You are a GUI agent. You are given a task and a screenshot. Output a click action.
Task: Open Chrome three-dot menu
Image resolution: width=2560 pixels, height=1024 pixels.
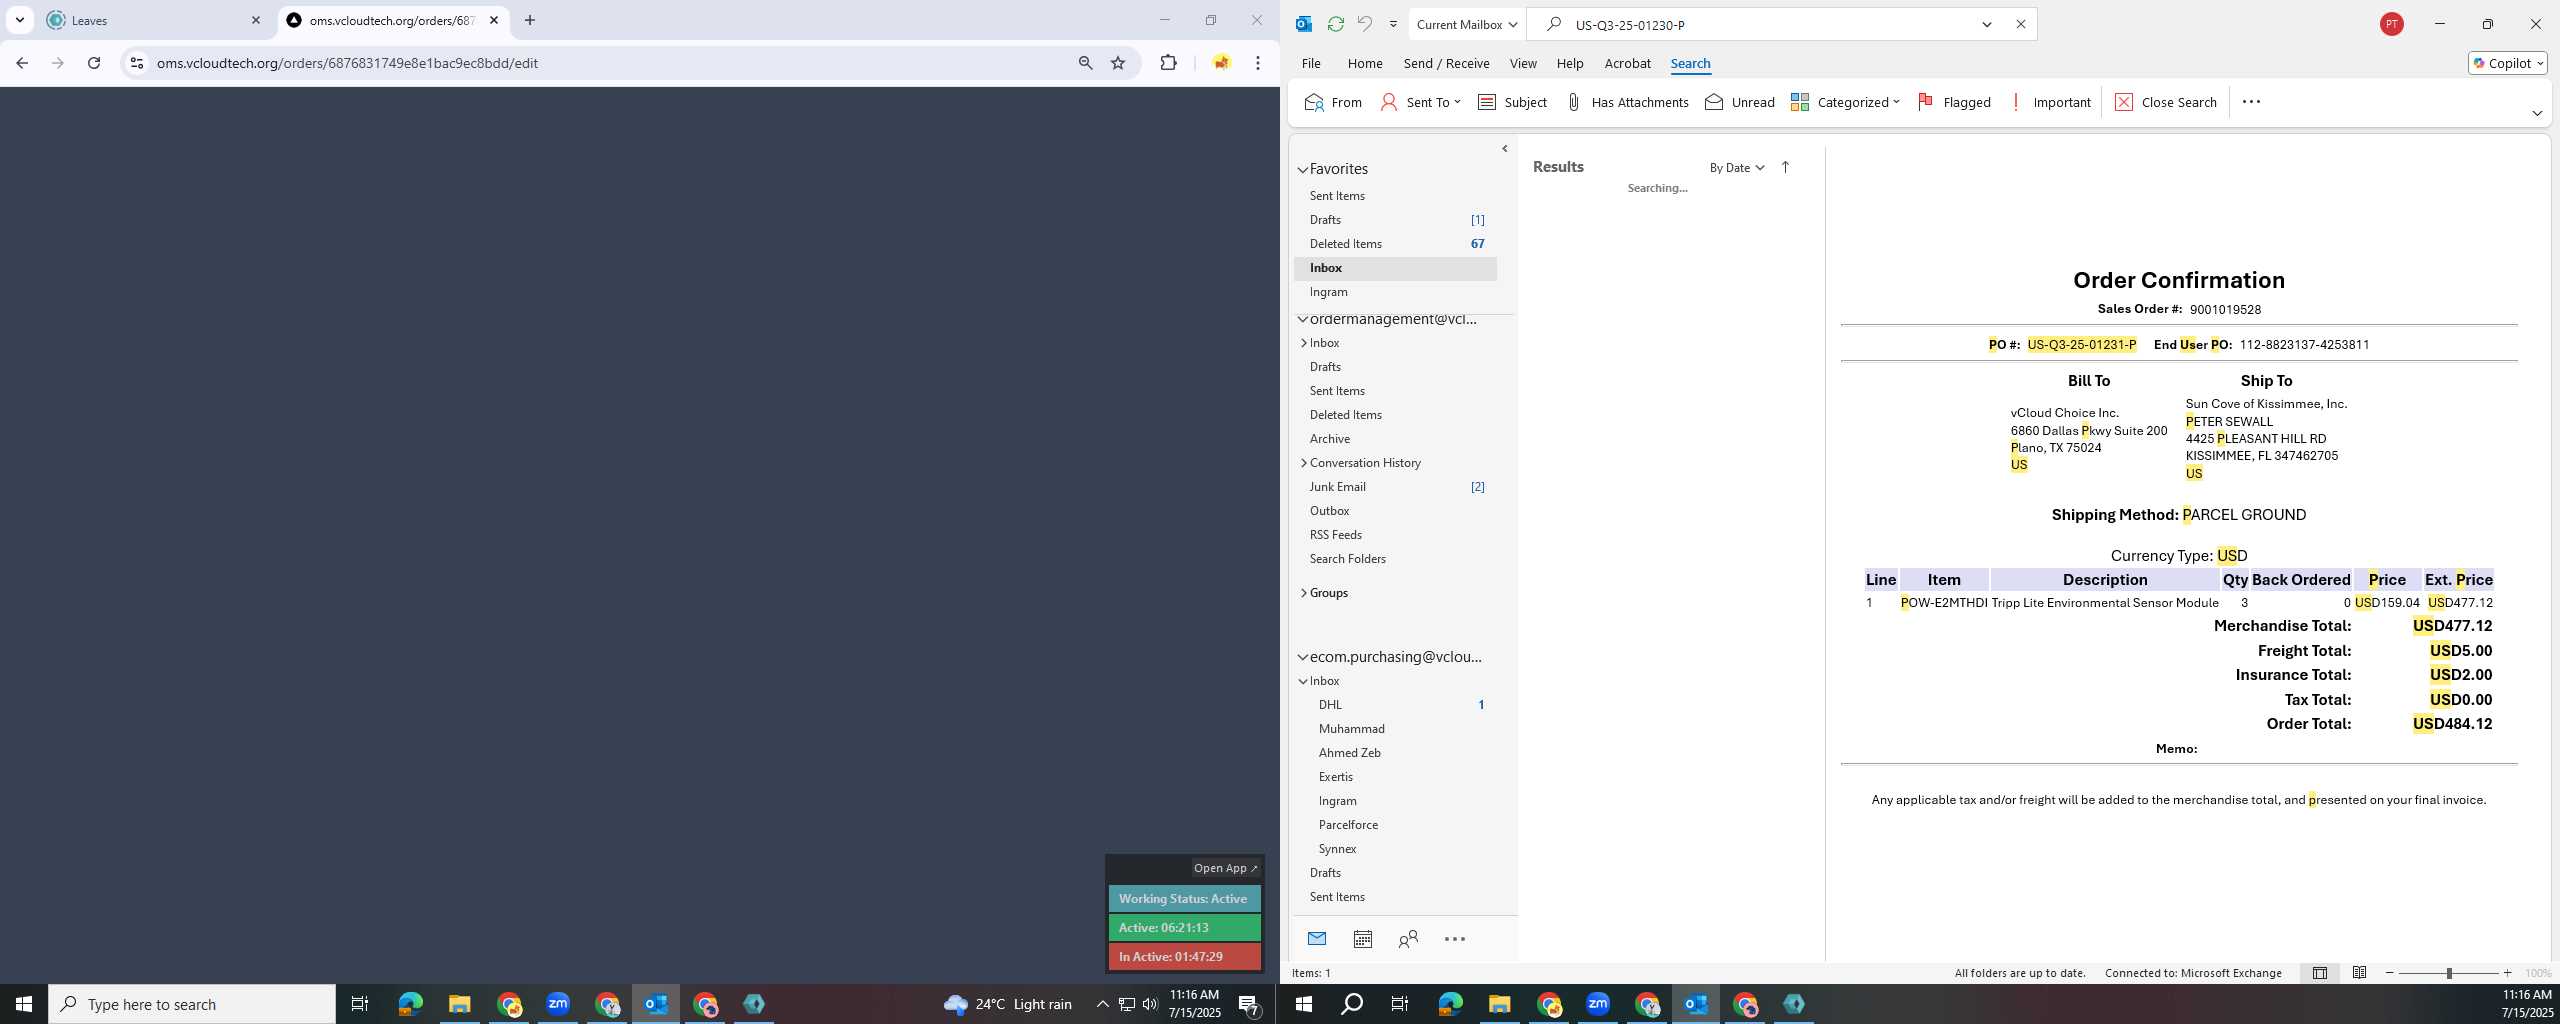(x=1258, y=63)
